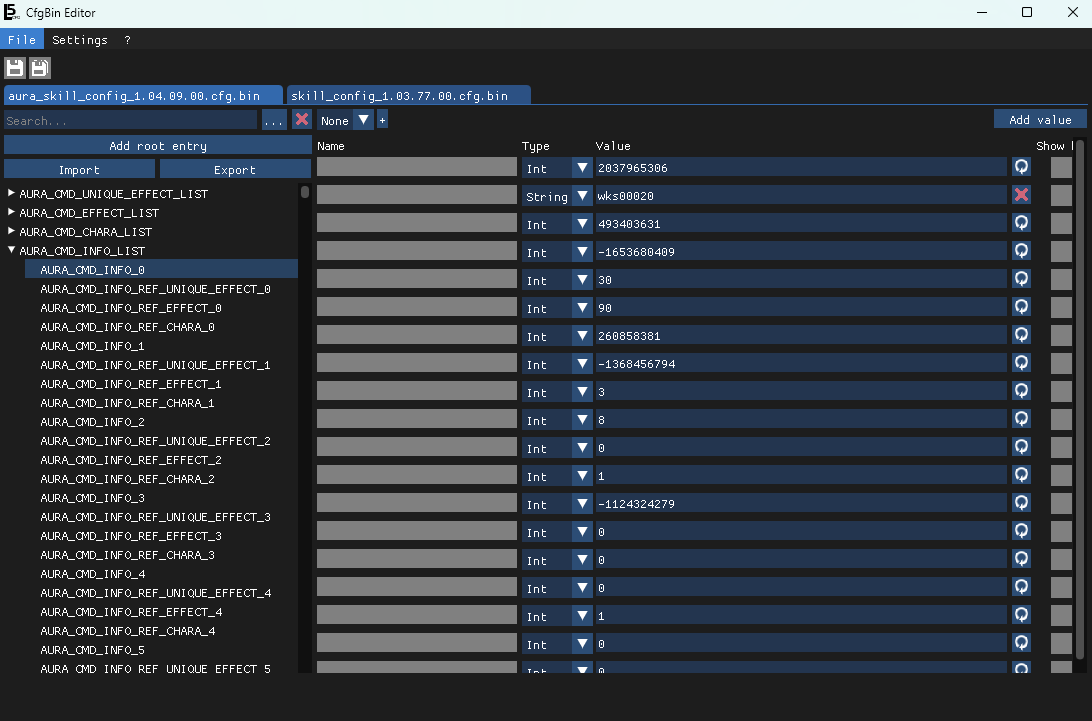Click the Add root entry button

(x=157, y=146)
